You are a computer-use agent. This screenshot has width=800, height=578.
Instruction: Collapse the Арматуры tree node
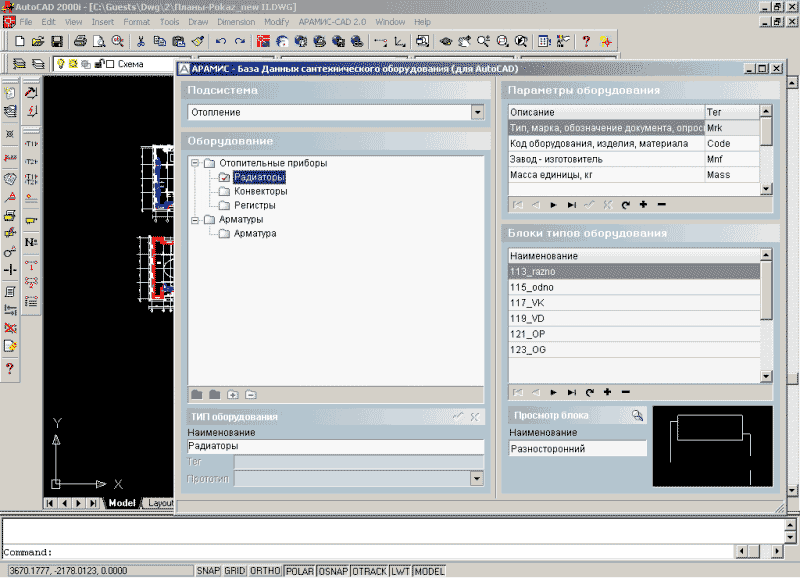[x=195, y=220]
